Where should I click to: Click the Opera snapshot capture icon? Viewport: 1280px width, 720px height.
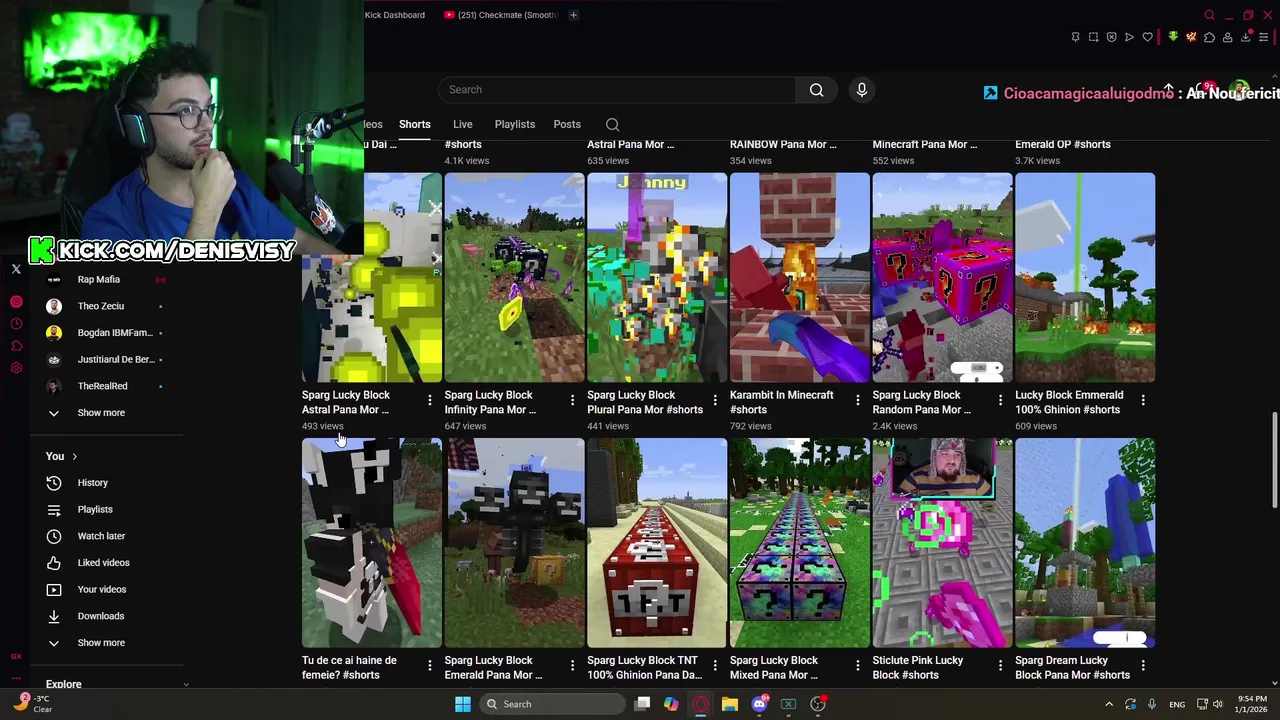[1093, 37]
